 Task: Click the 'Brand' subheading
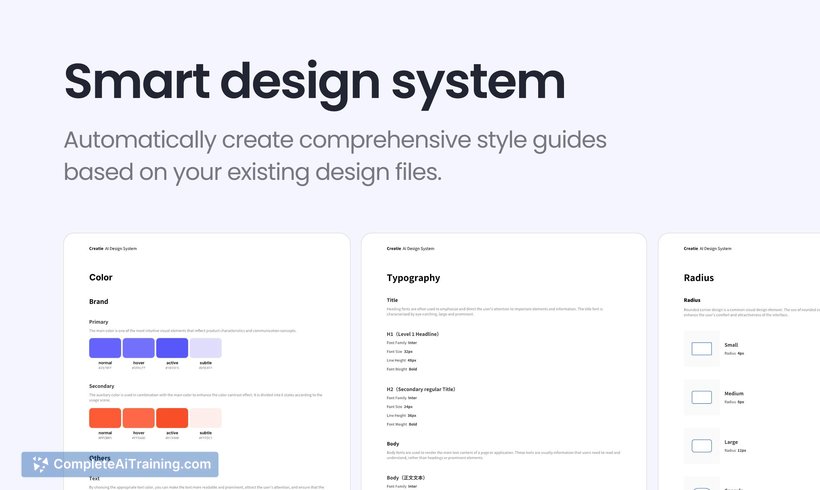pos(99,302)
